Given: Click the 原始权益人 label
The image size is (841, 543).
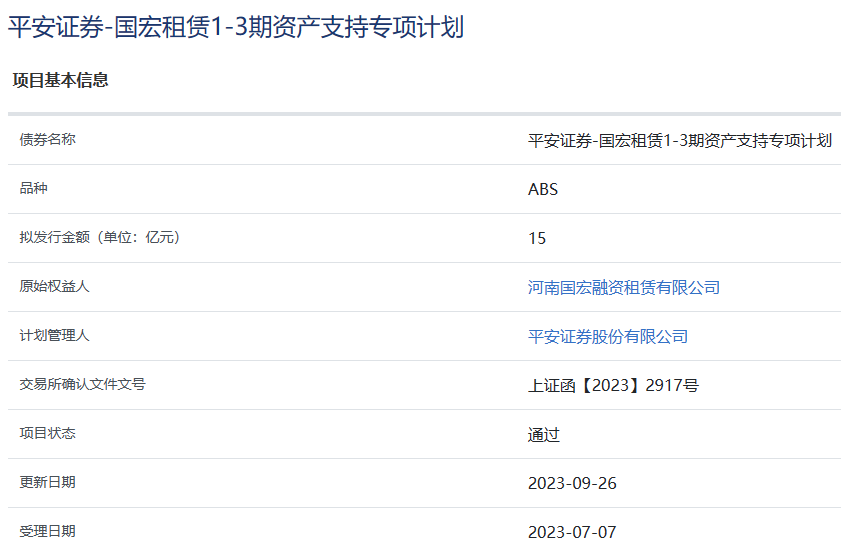Looking at the screenshot, I should point(54,286).
